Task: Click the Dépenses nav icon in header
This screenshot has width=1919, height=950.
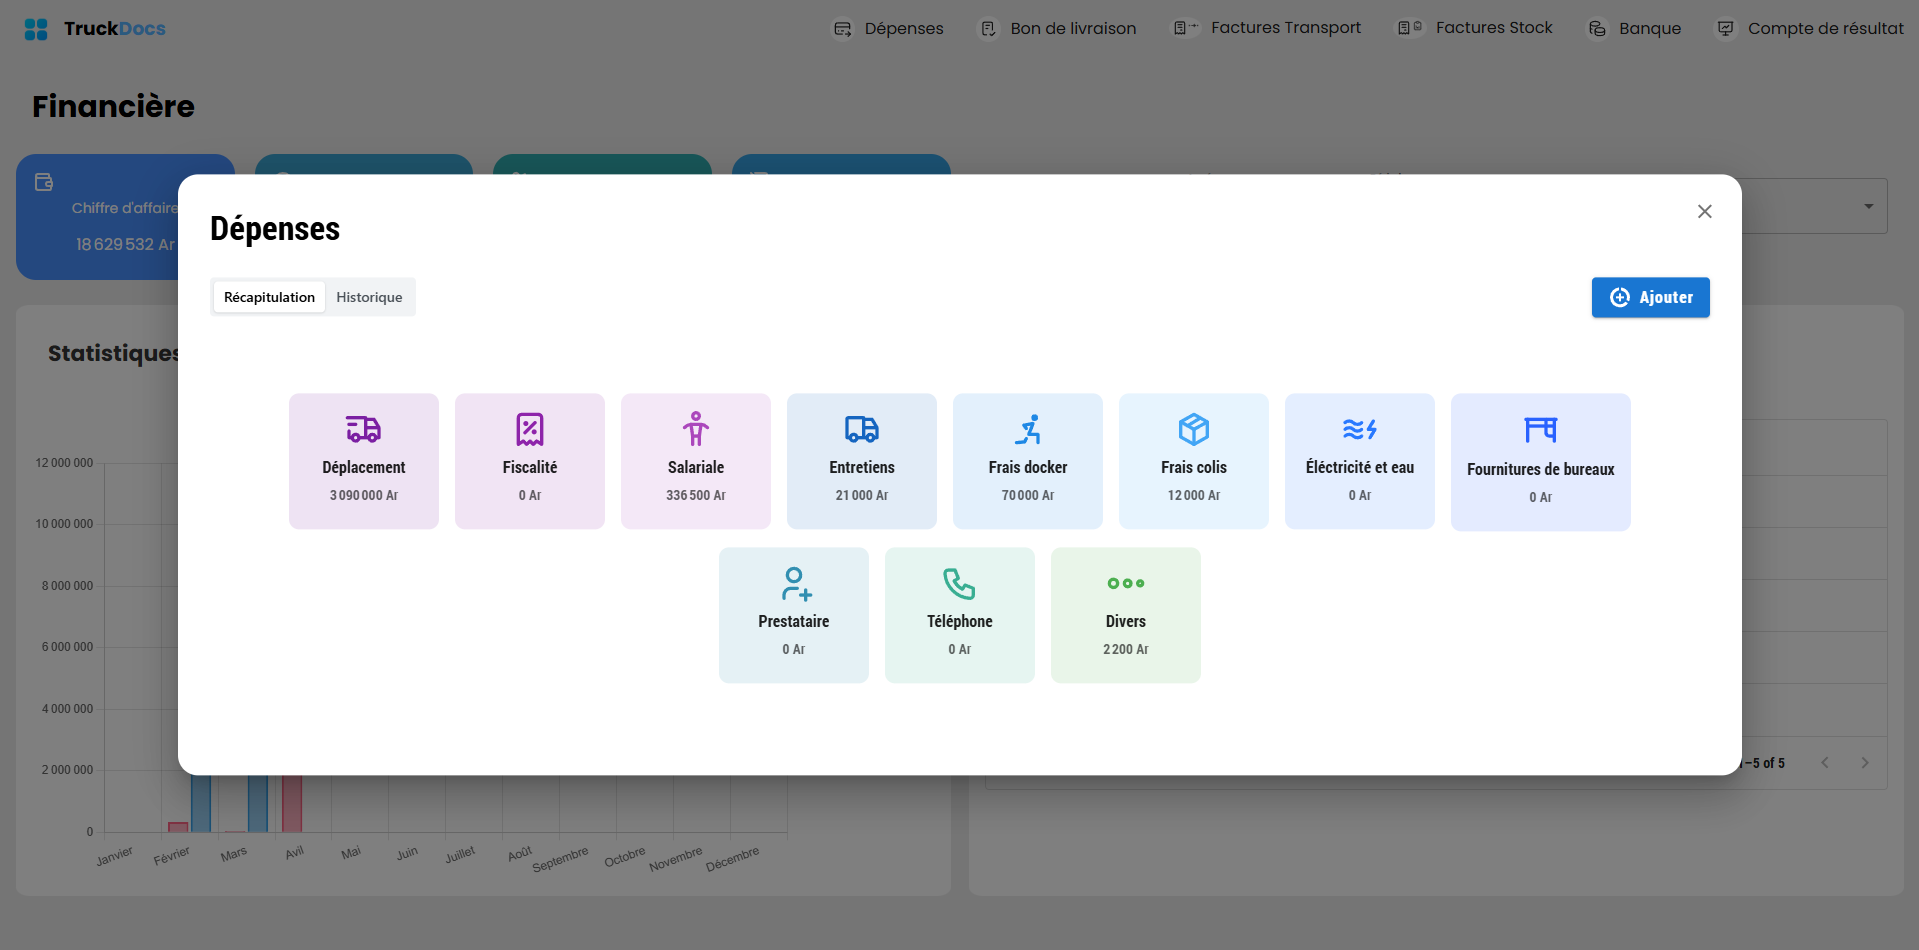Action: (843, 29)
